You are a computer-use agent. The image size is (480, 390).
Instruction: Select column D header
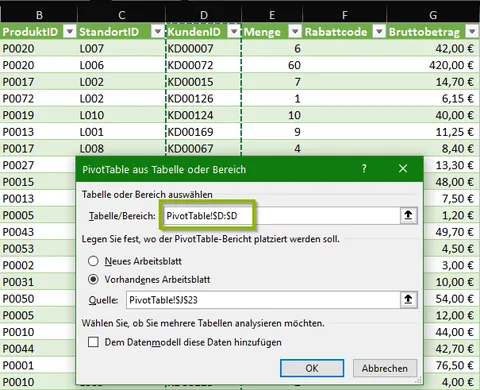point(203,15)
